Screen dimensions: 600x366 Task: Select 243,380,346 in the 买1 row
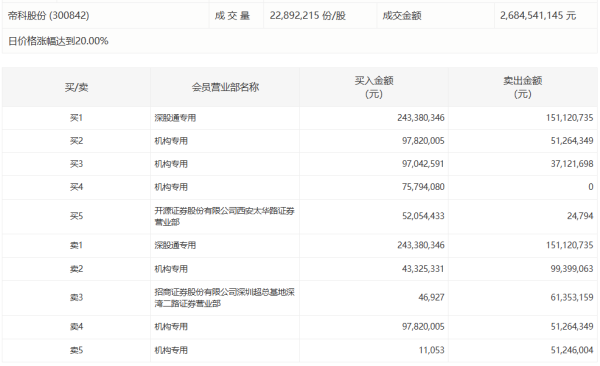click(421, 118)
